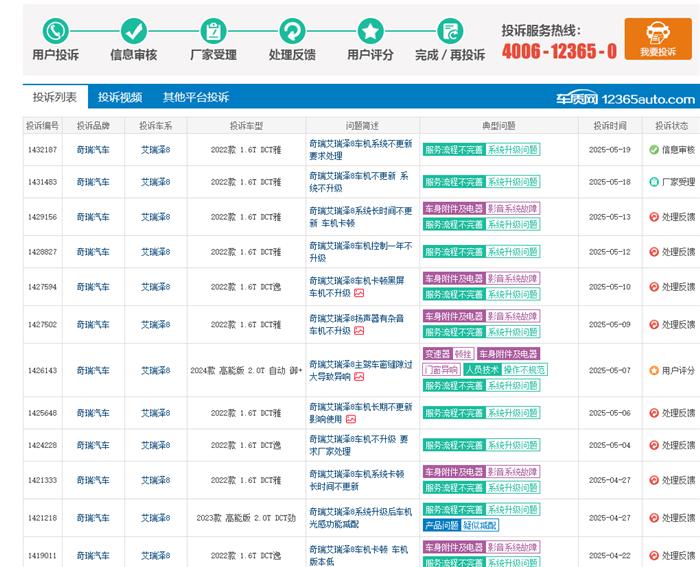Click the date 2025-05-19
700x567 pixels.
pos(609,150)
